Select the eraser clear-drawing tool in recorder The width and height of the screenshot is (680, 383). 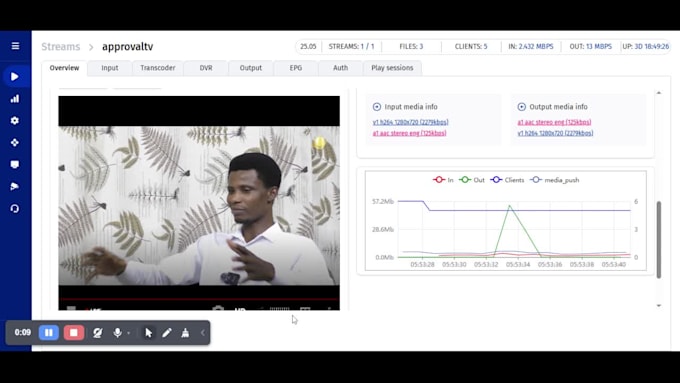pyautogui.click(x=185, y=333)
